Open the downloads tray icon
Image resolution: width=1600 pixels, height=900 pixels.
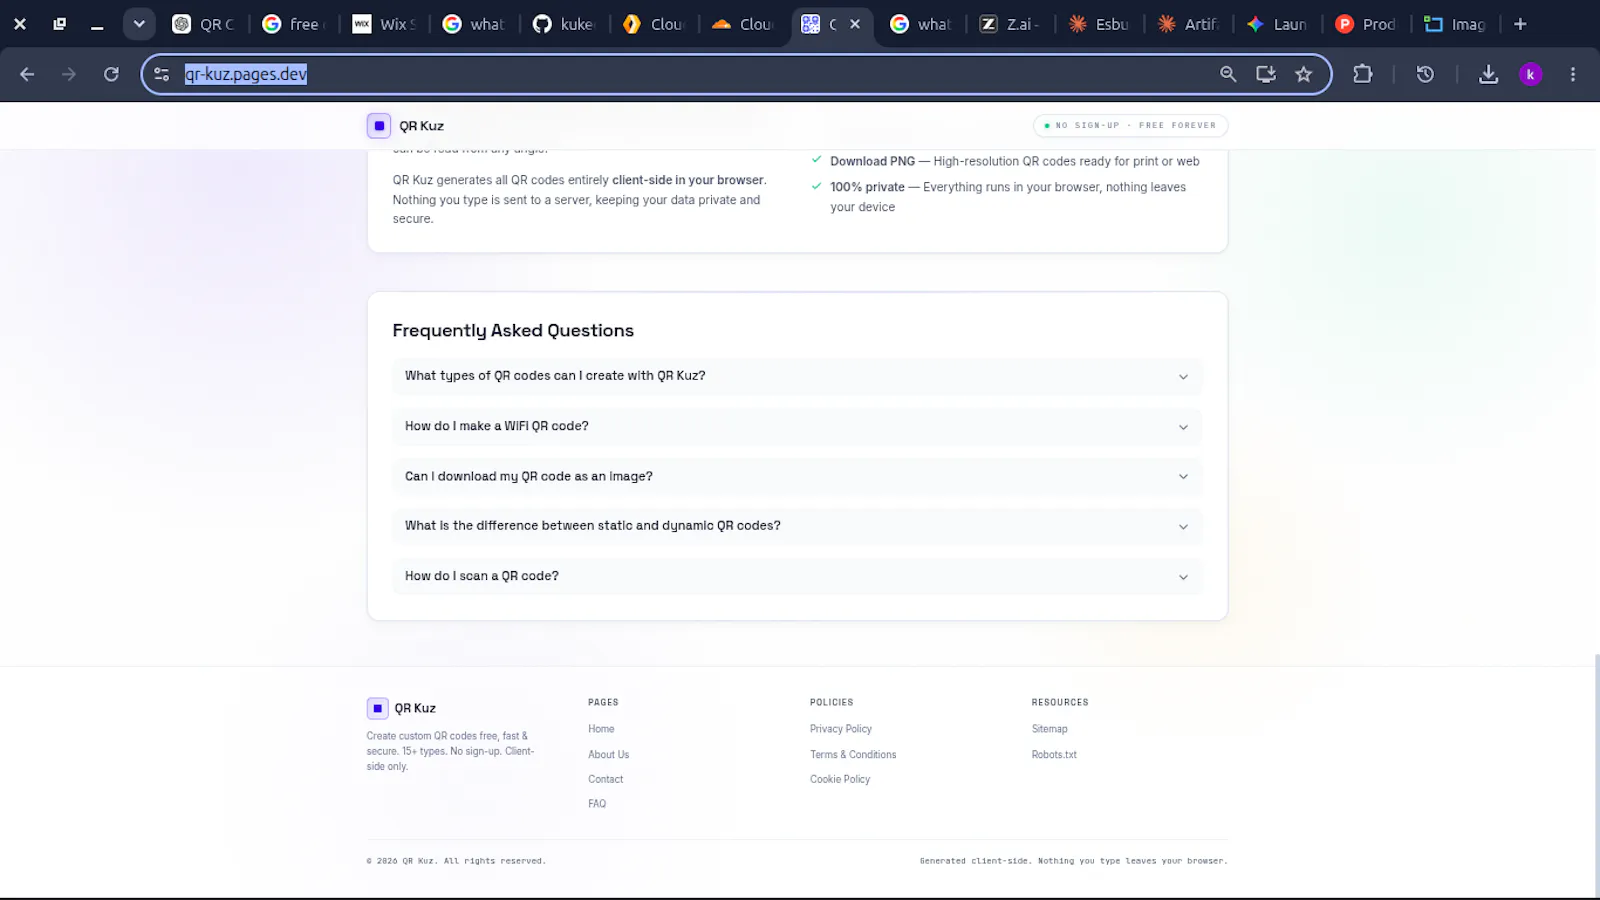1489,74
